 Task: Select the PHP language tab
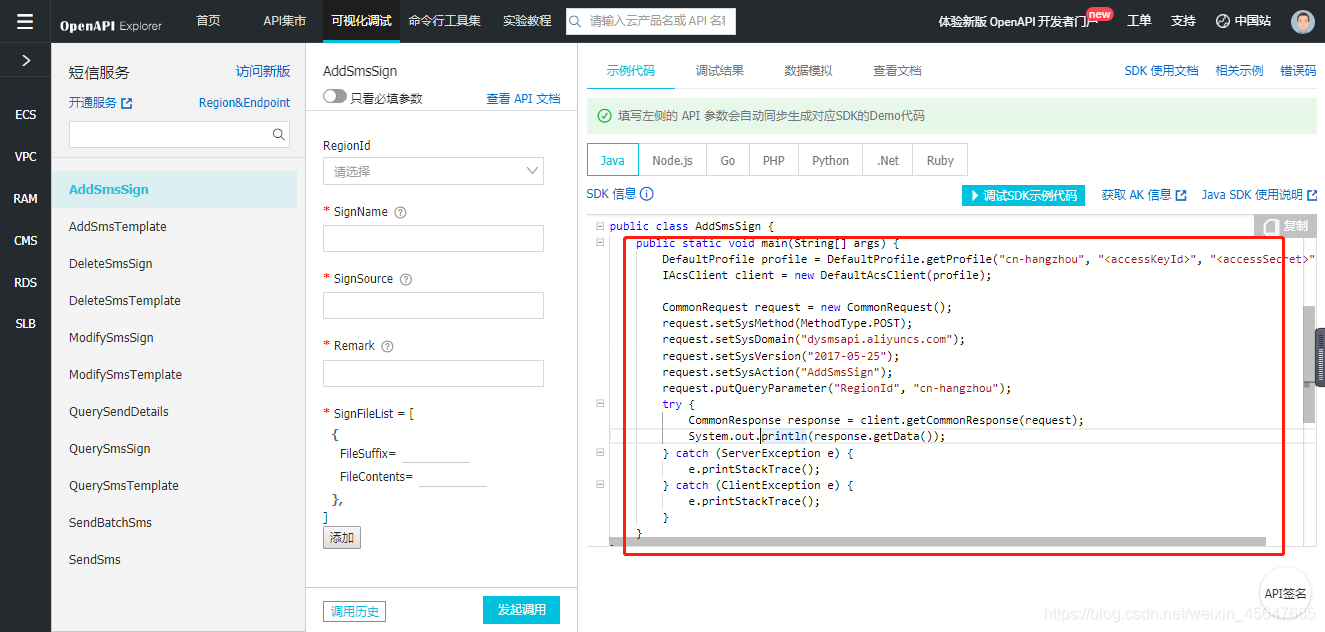pyautogui.click(x=773, y=160)
